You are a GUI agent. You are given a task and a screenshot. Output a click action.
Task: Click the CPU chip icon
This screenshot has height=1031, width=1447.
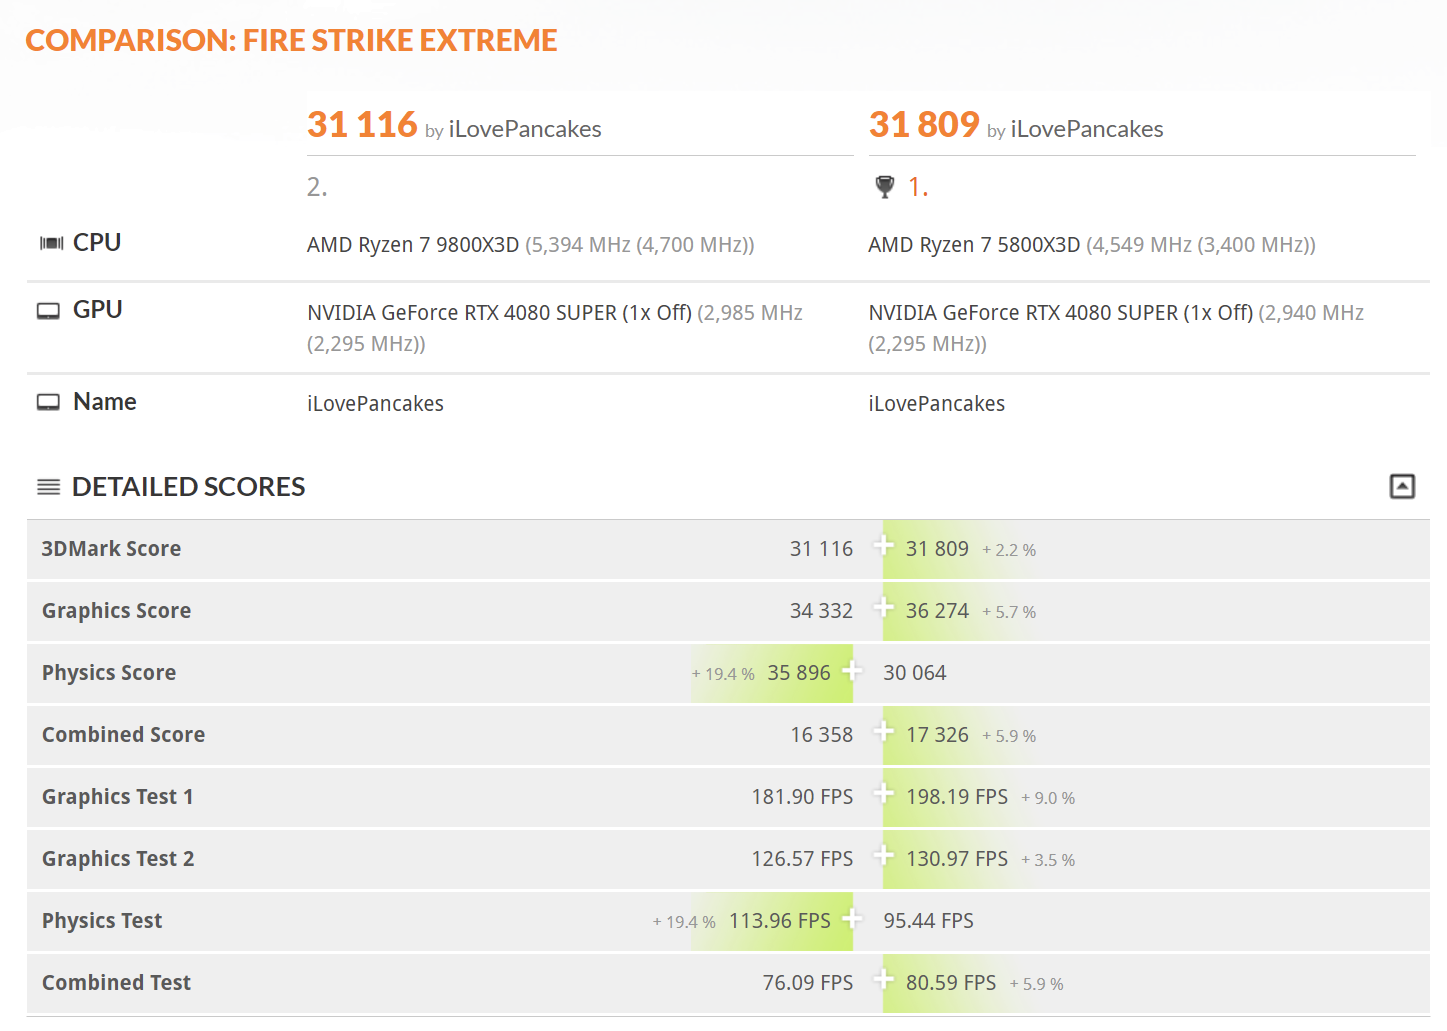51,243
